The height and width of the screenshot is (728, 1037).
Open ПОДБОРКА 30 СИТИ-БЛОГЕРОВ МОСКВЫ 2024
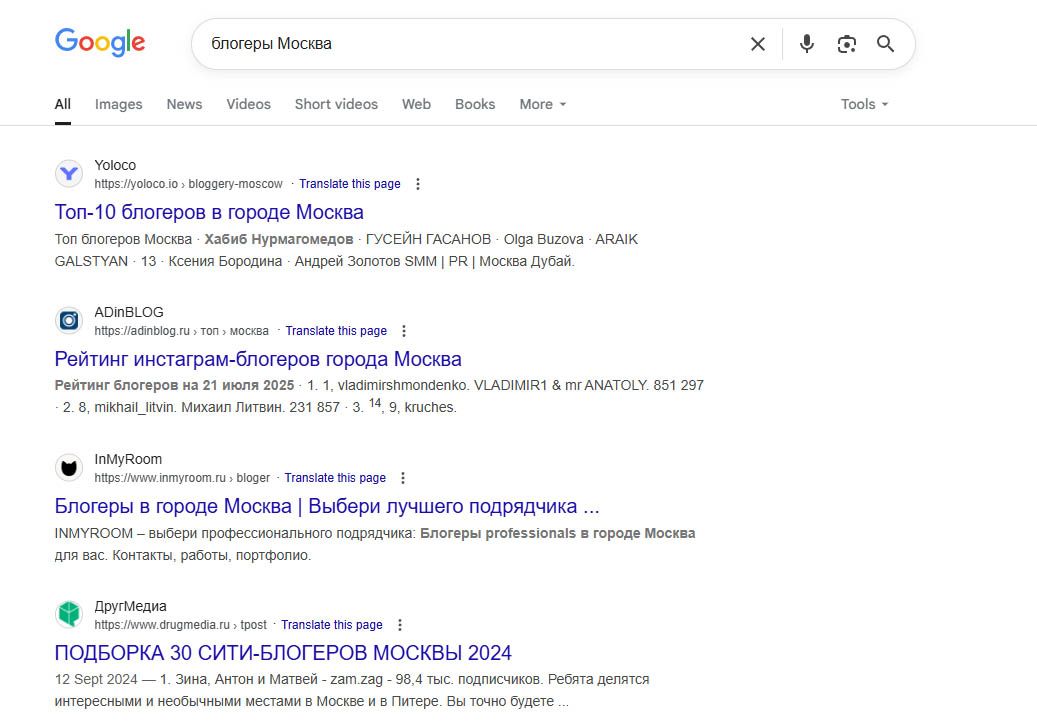[283, 653]
